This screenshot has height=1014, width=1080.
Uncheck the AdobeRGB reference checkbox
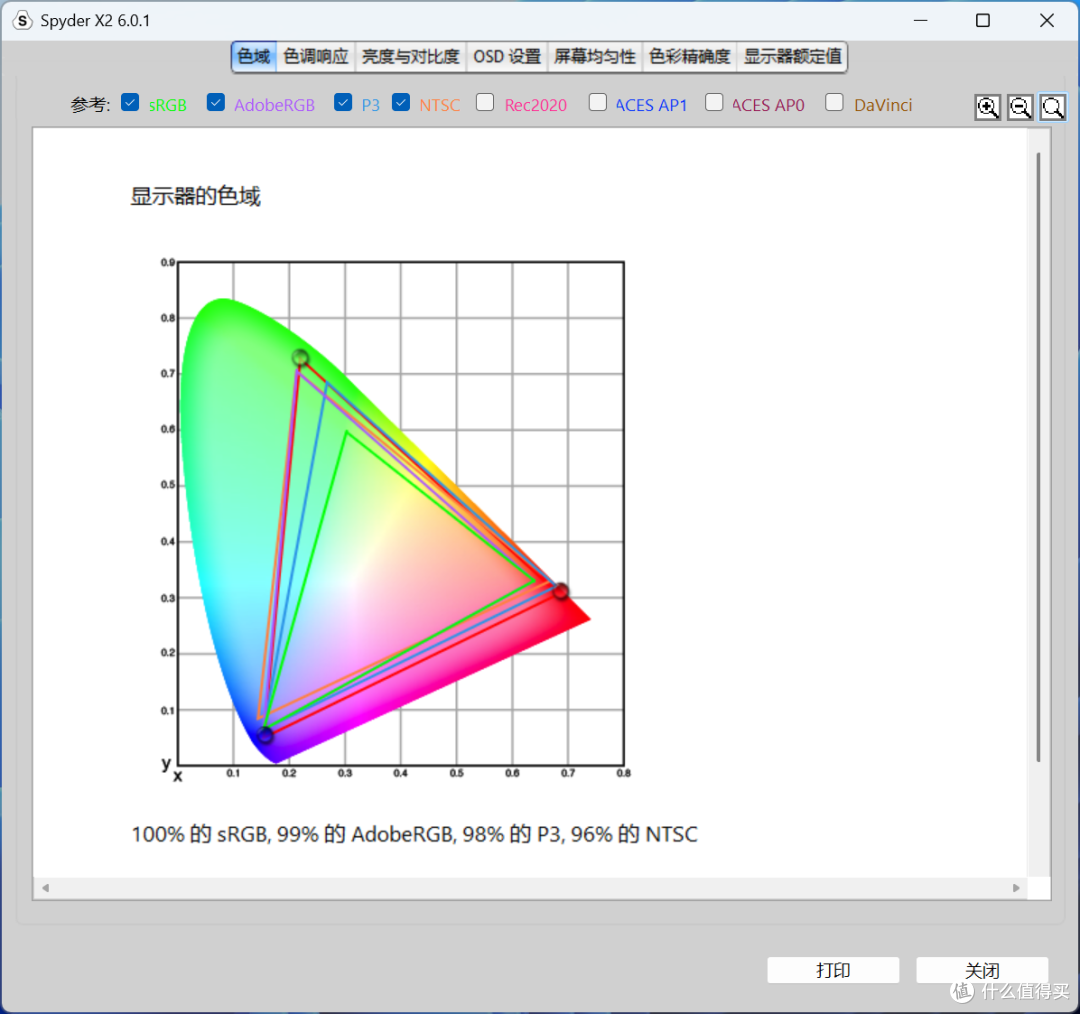216,102
